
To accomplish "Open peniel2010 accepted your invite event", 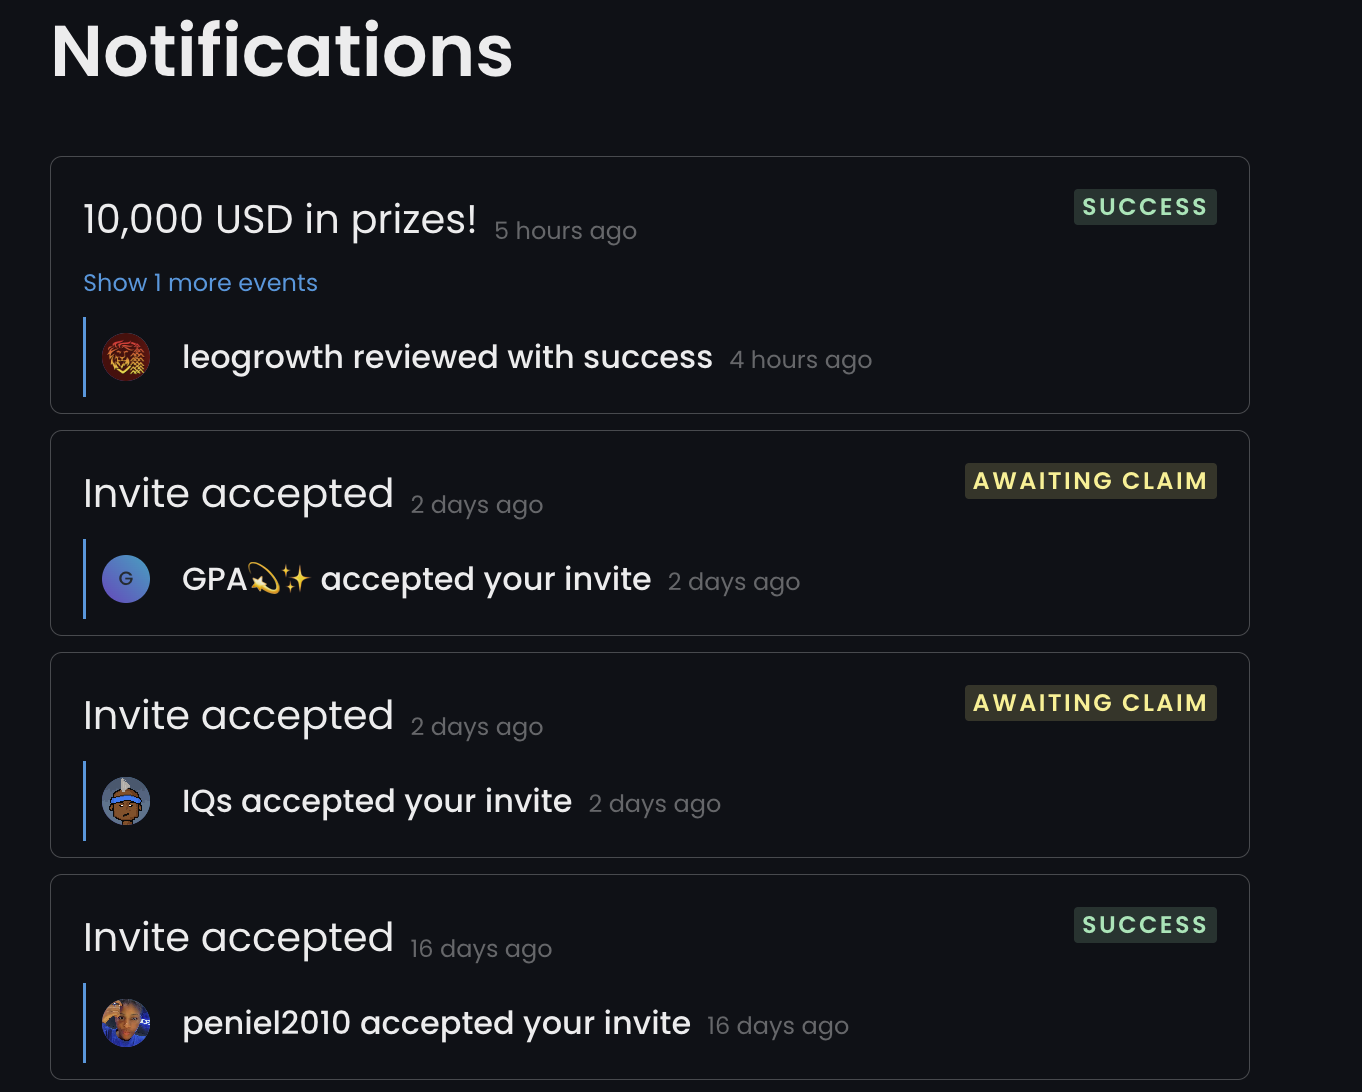I will tap(436, 1023).
